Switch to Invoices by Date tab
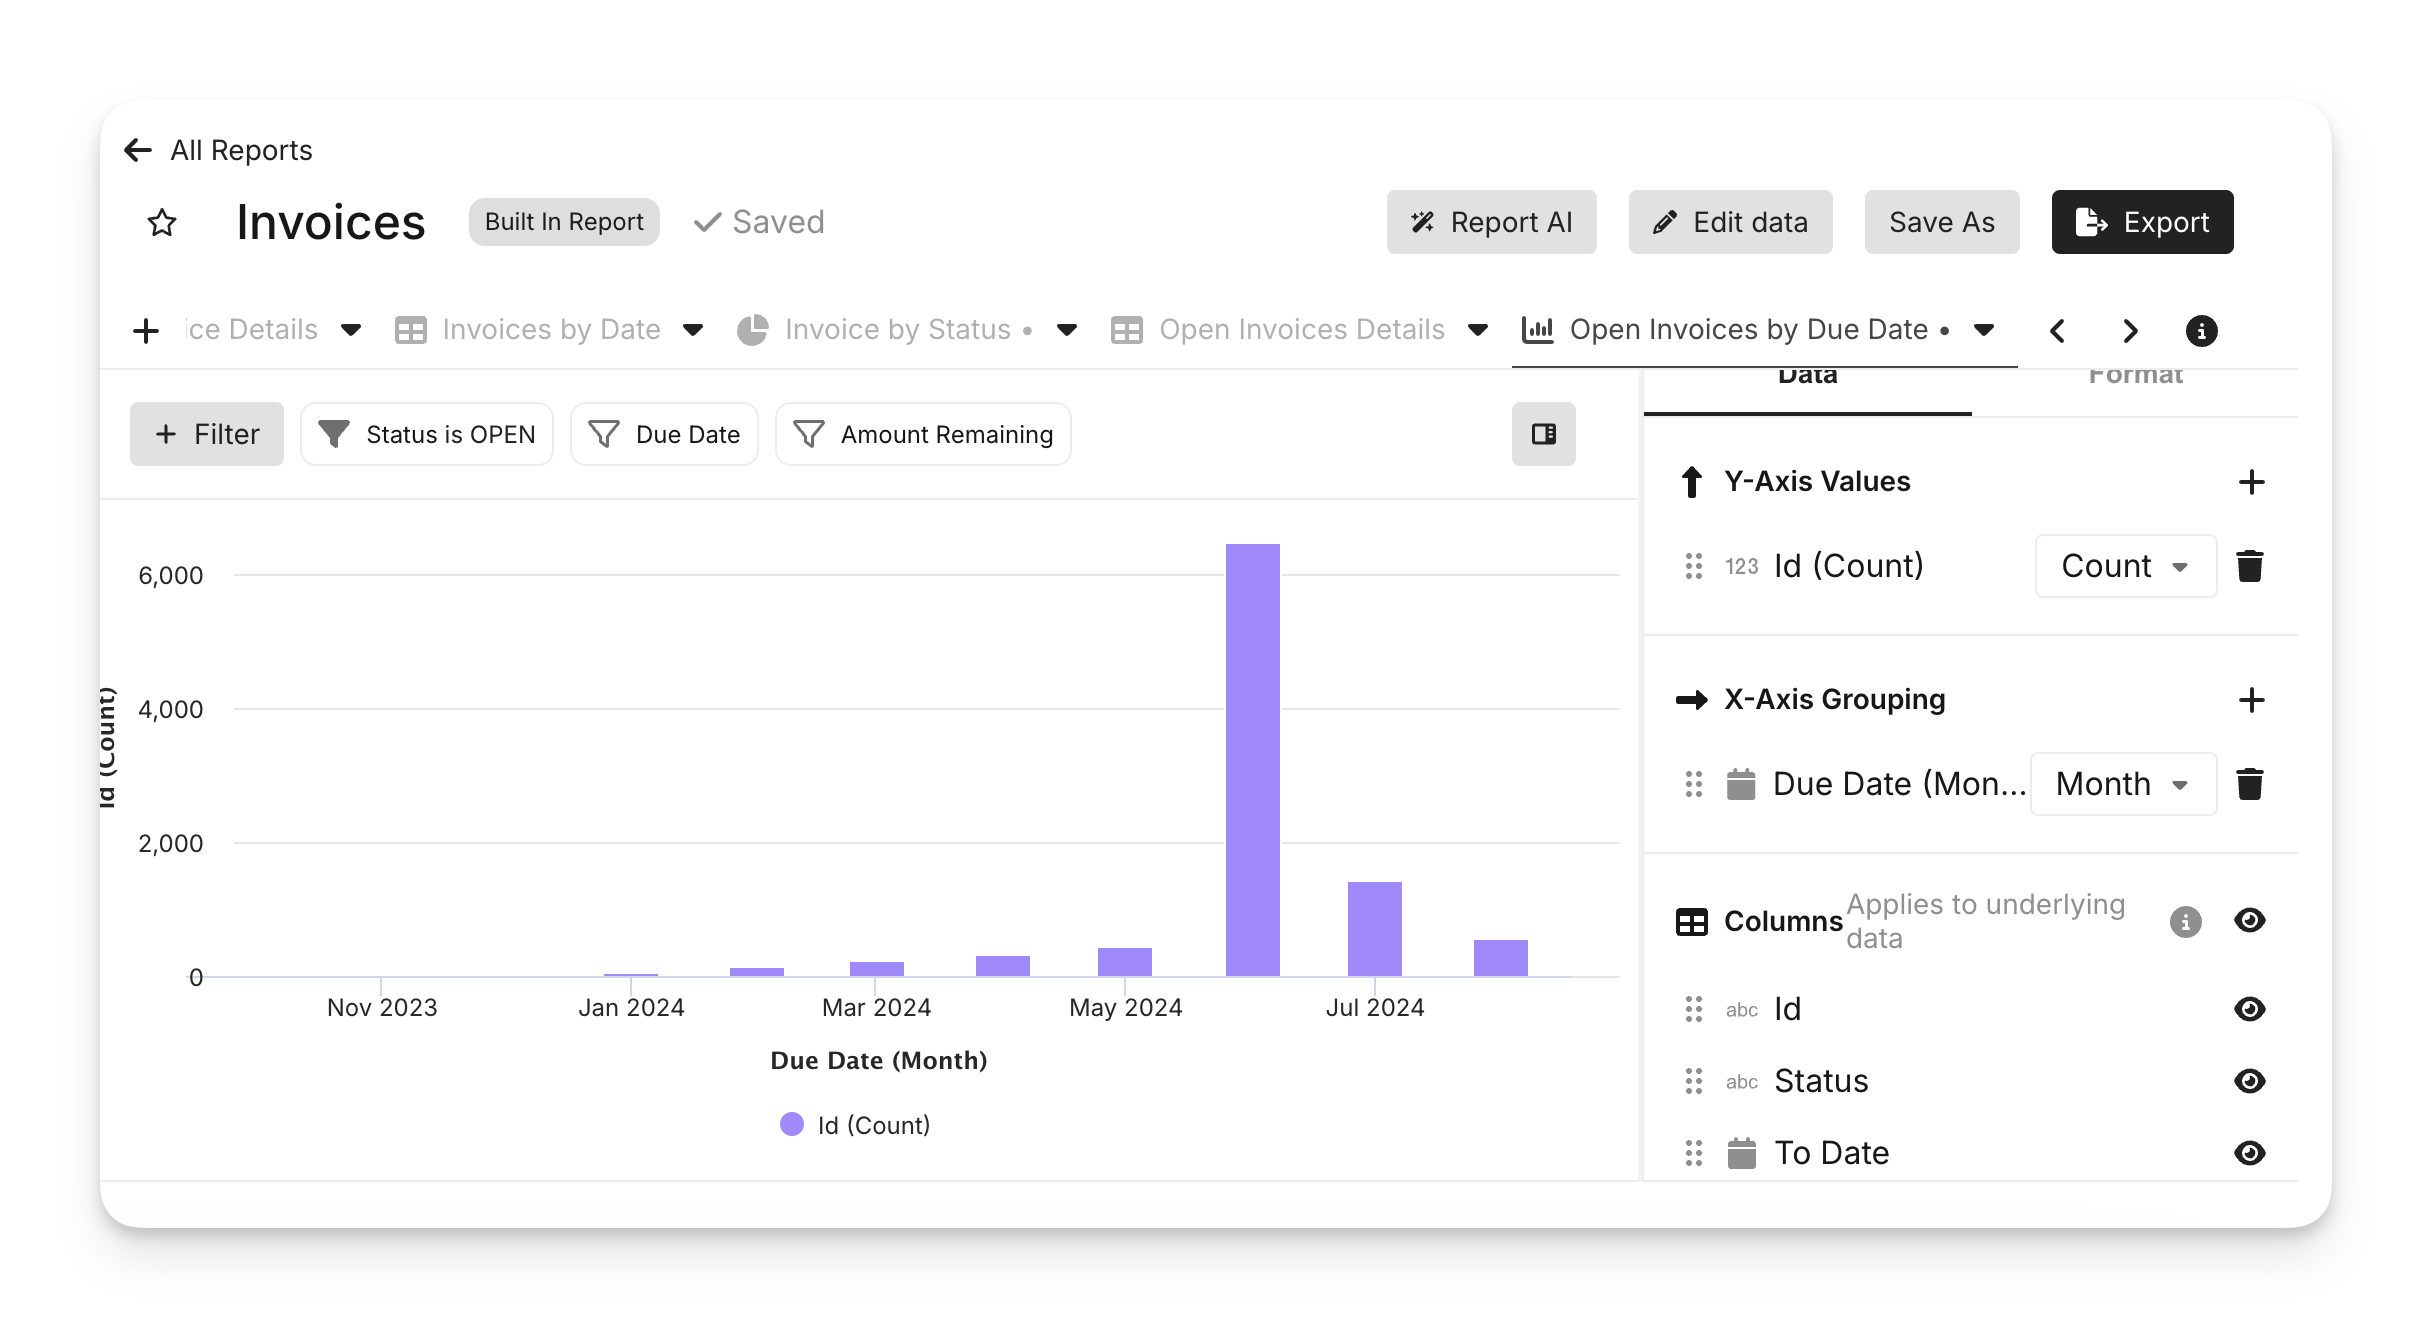This screenshot has height=1328, width=2432. click(x=550, y=330)
